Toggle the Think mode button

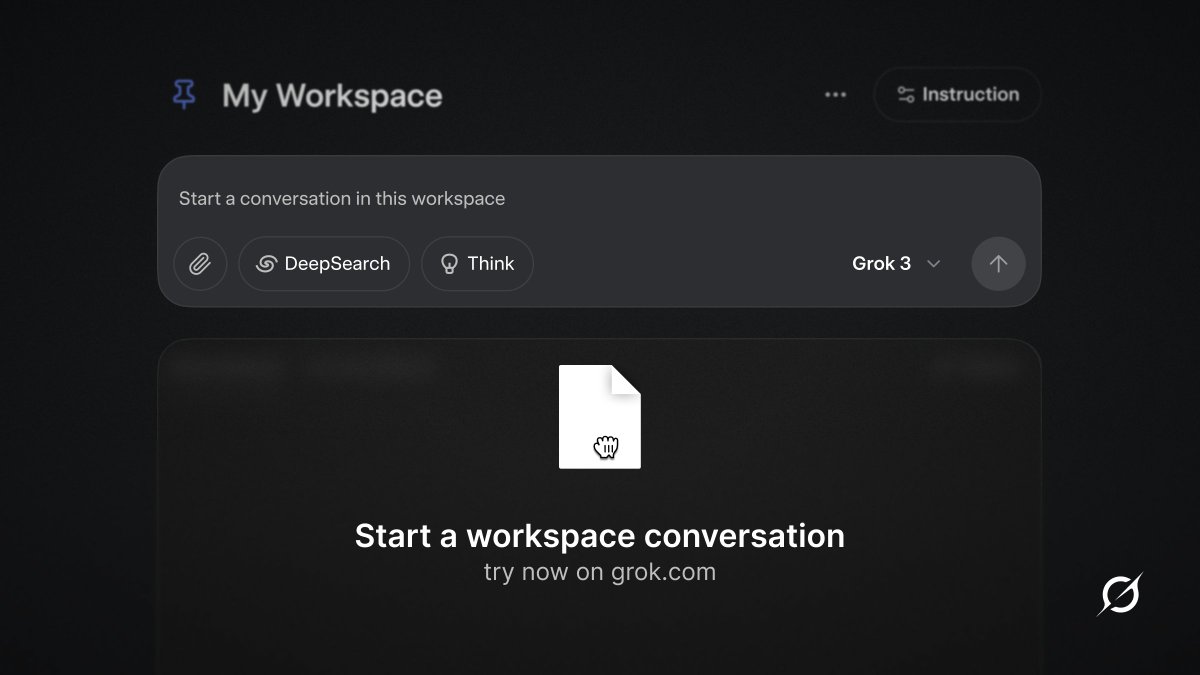point(477,264)
